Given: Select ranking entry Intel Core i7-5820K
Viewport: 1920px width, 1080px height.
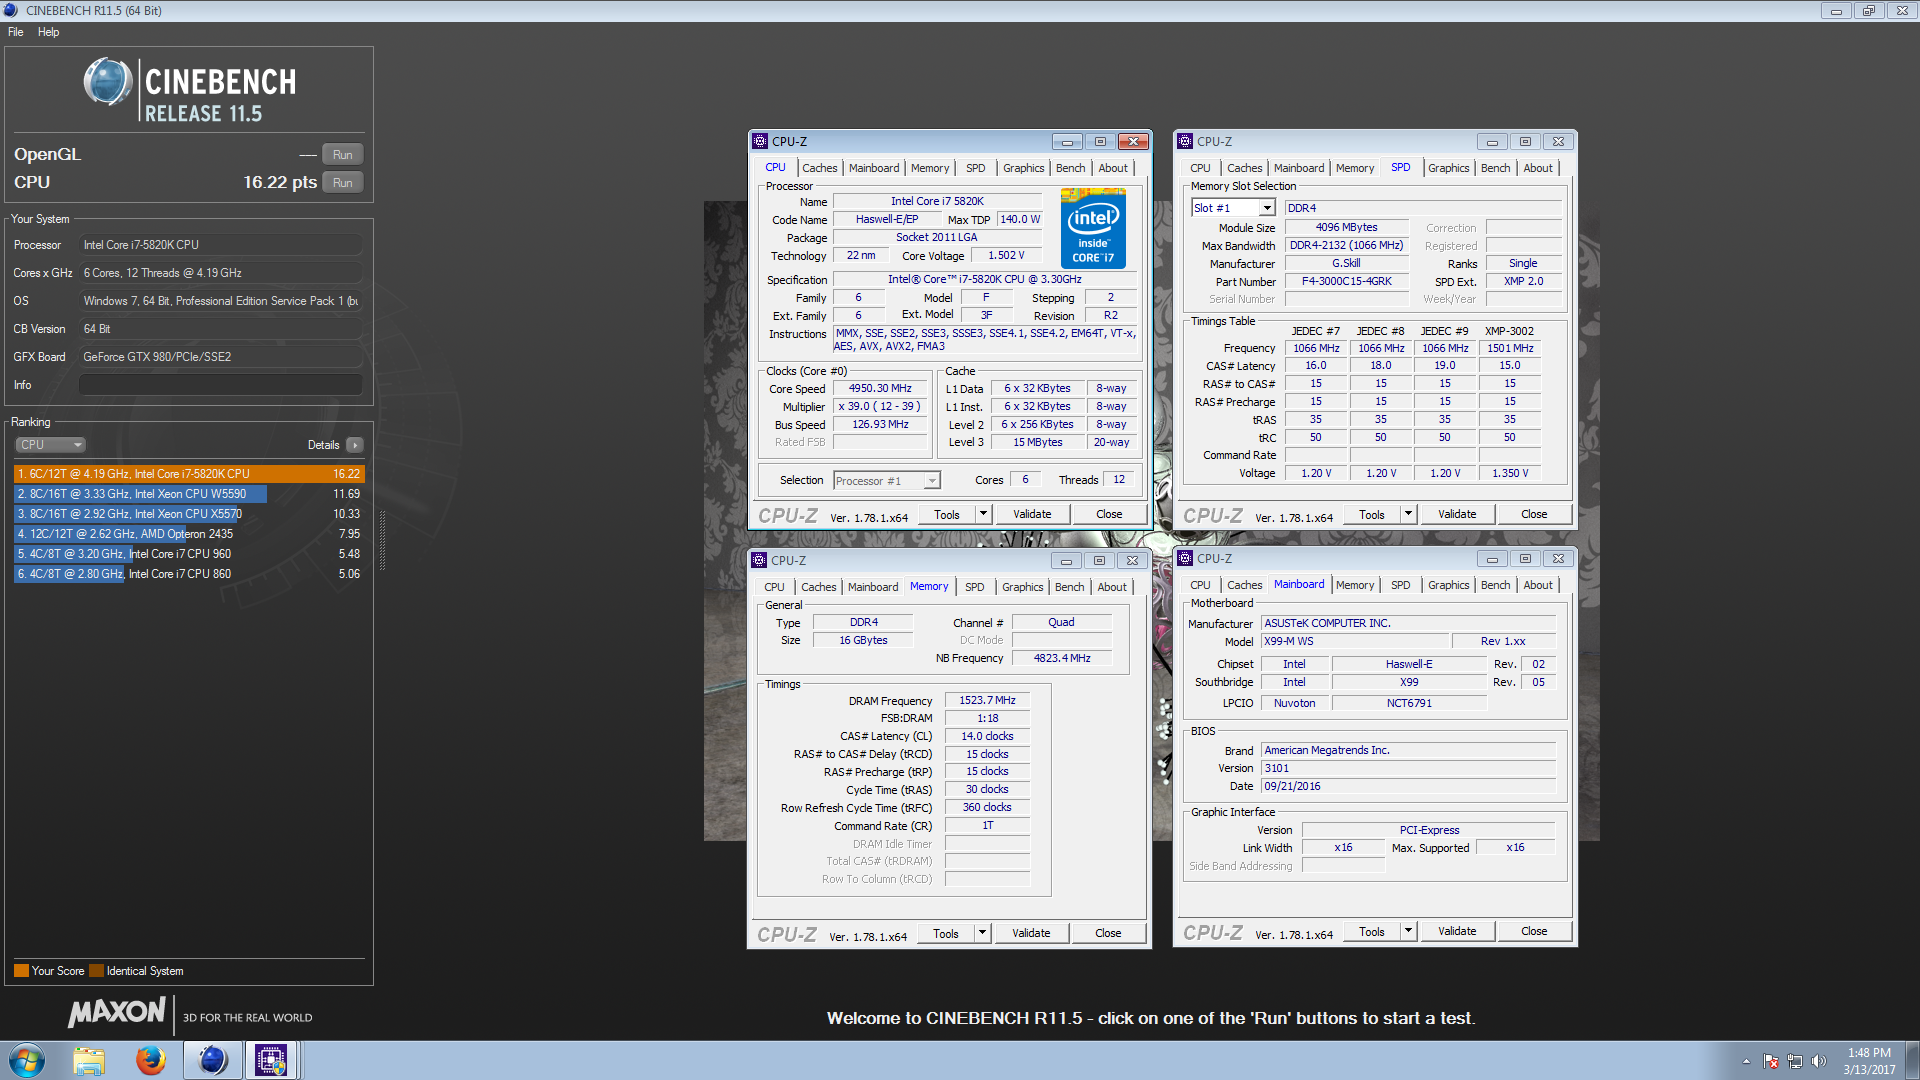Looking at the screenshot, I should 189,474.
